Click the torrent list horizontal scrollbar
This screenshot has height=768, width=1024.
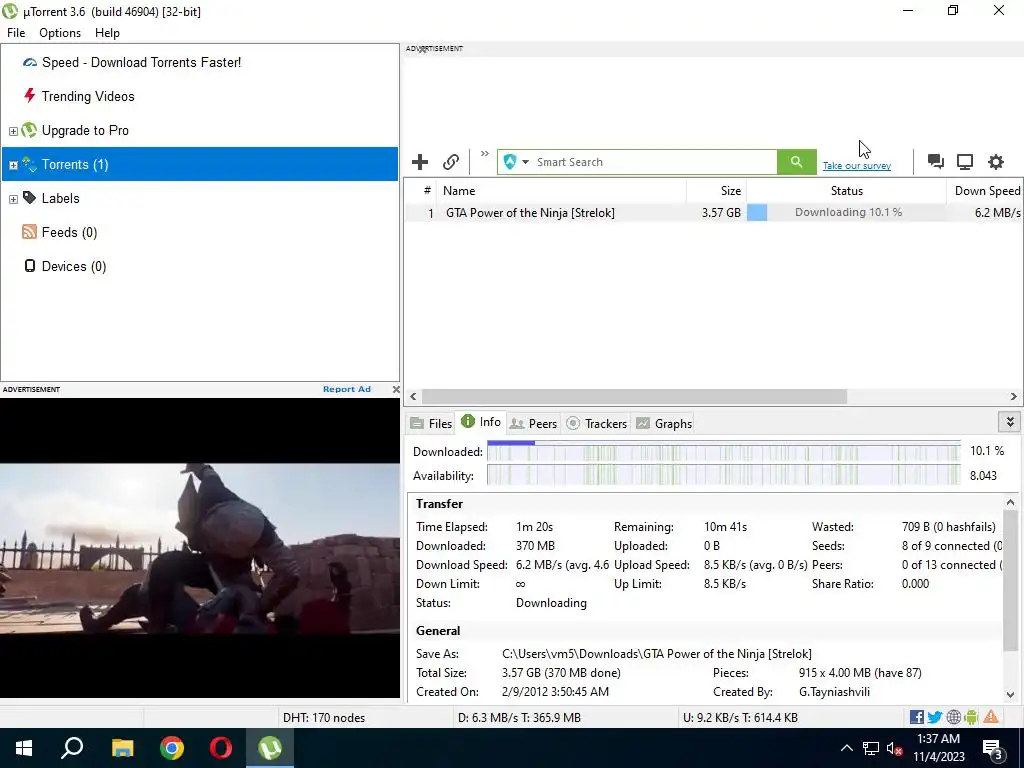[x=634, y=396]
